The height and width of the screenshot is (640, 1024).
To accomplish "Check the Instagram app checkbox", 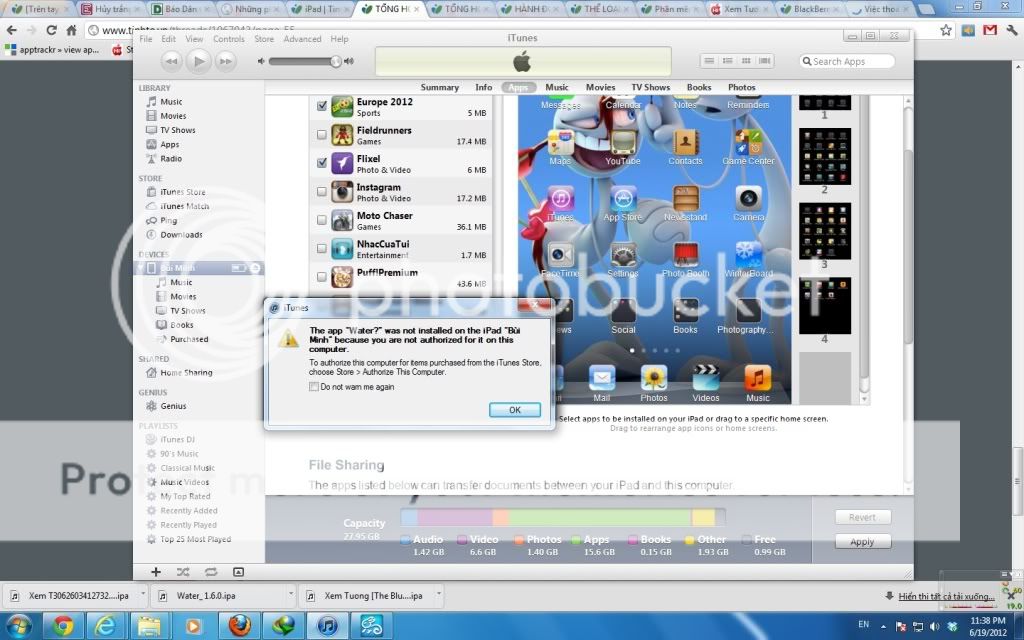I will click(x=321, y=191).
